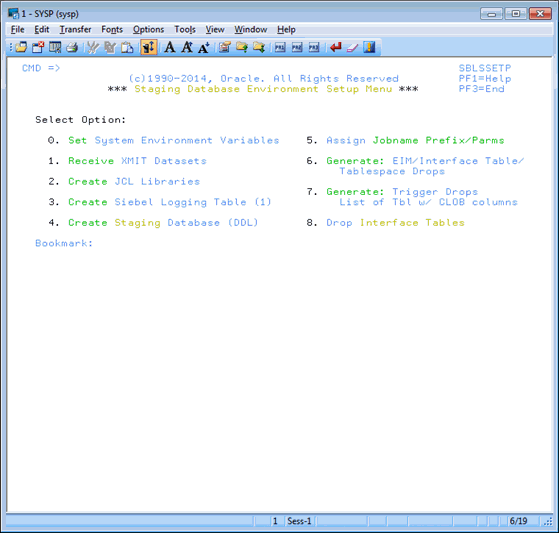Screen dimensions: 559x533
Task: Click the PA1 key toolbar icon
Action: click(x=280, y=47)
